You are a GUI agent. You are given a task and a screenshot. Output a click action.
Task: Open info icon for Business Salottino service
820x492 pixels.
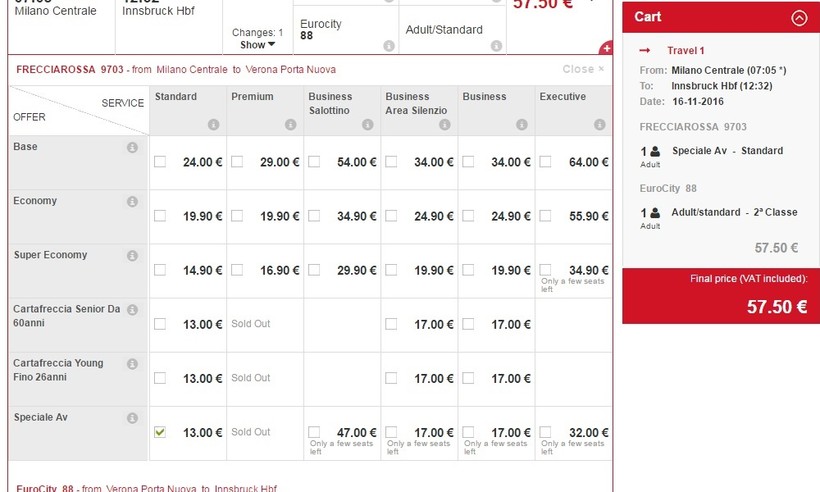click(368, 124)
